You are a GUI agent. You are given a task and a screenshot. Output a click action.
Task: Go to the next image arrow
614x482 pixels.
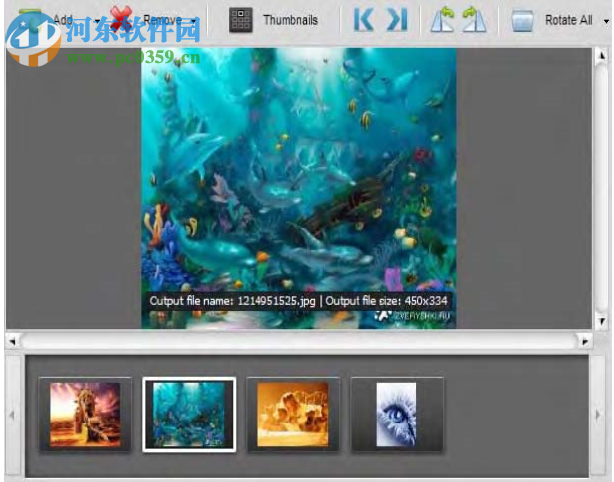click(397, 20)
